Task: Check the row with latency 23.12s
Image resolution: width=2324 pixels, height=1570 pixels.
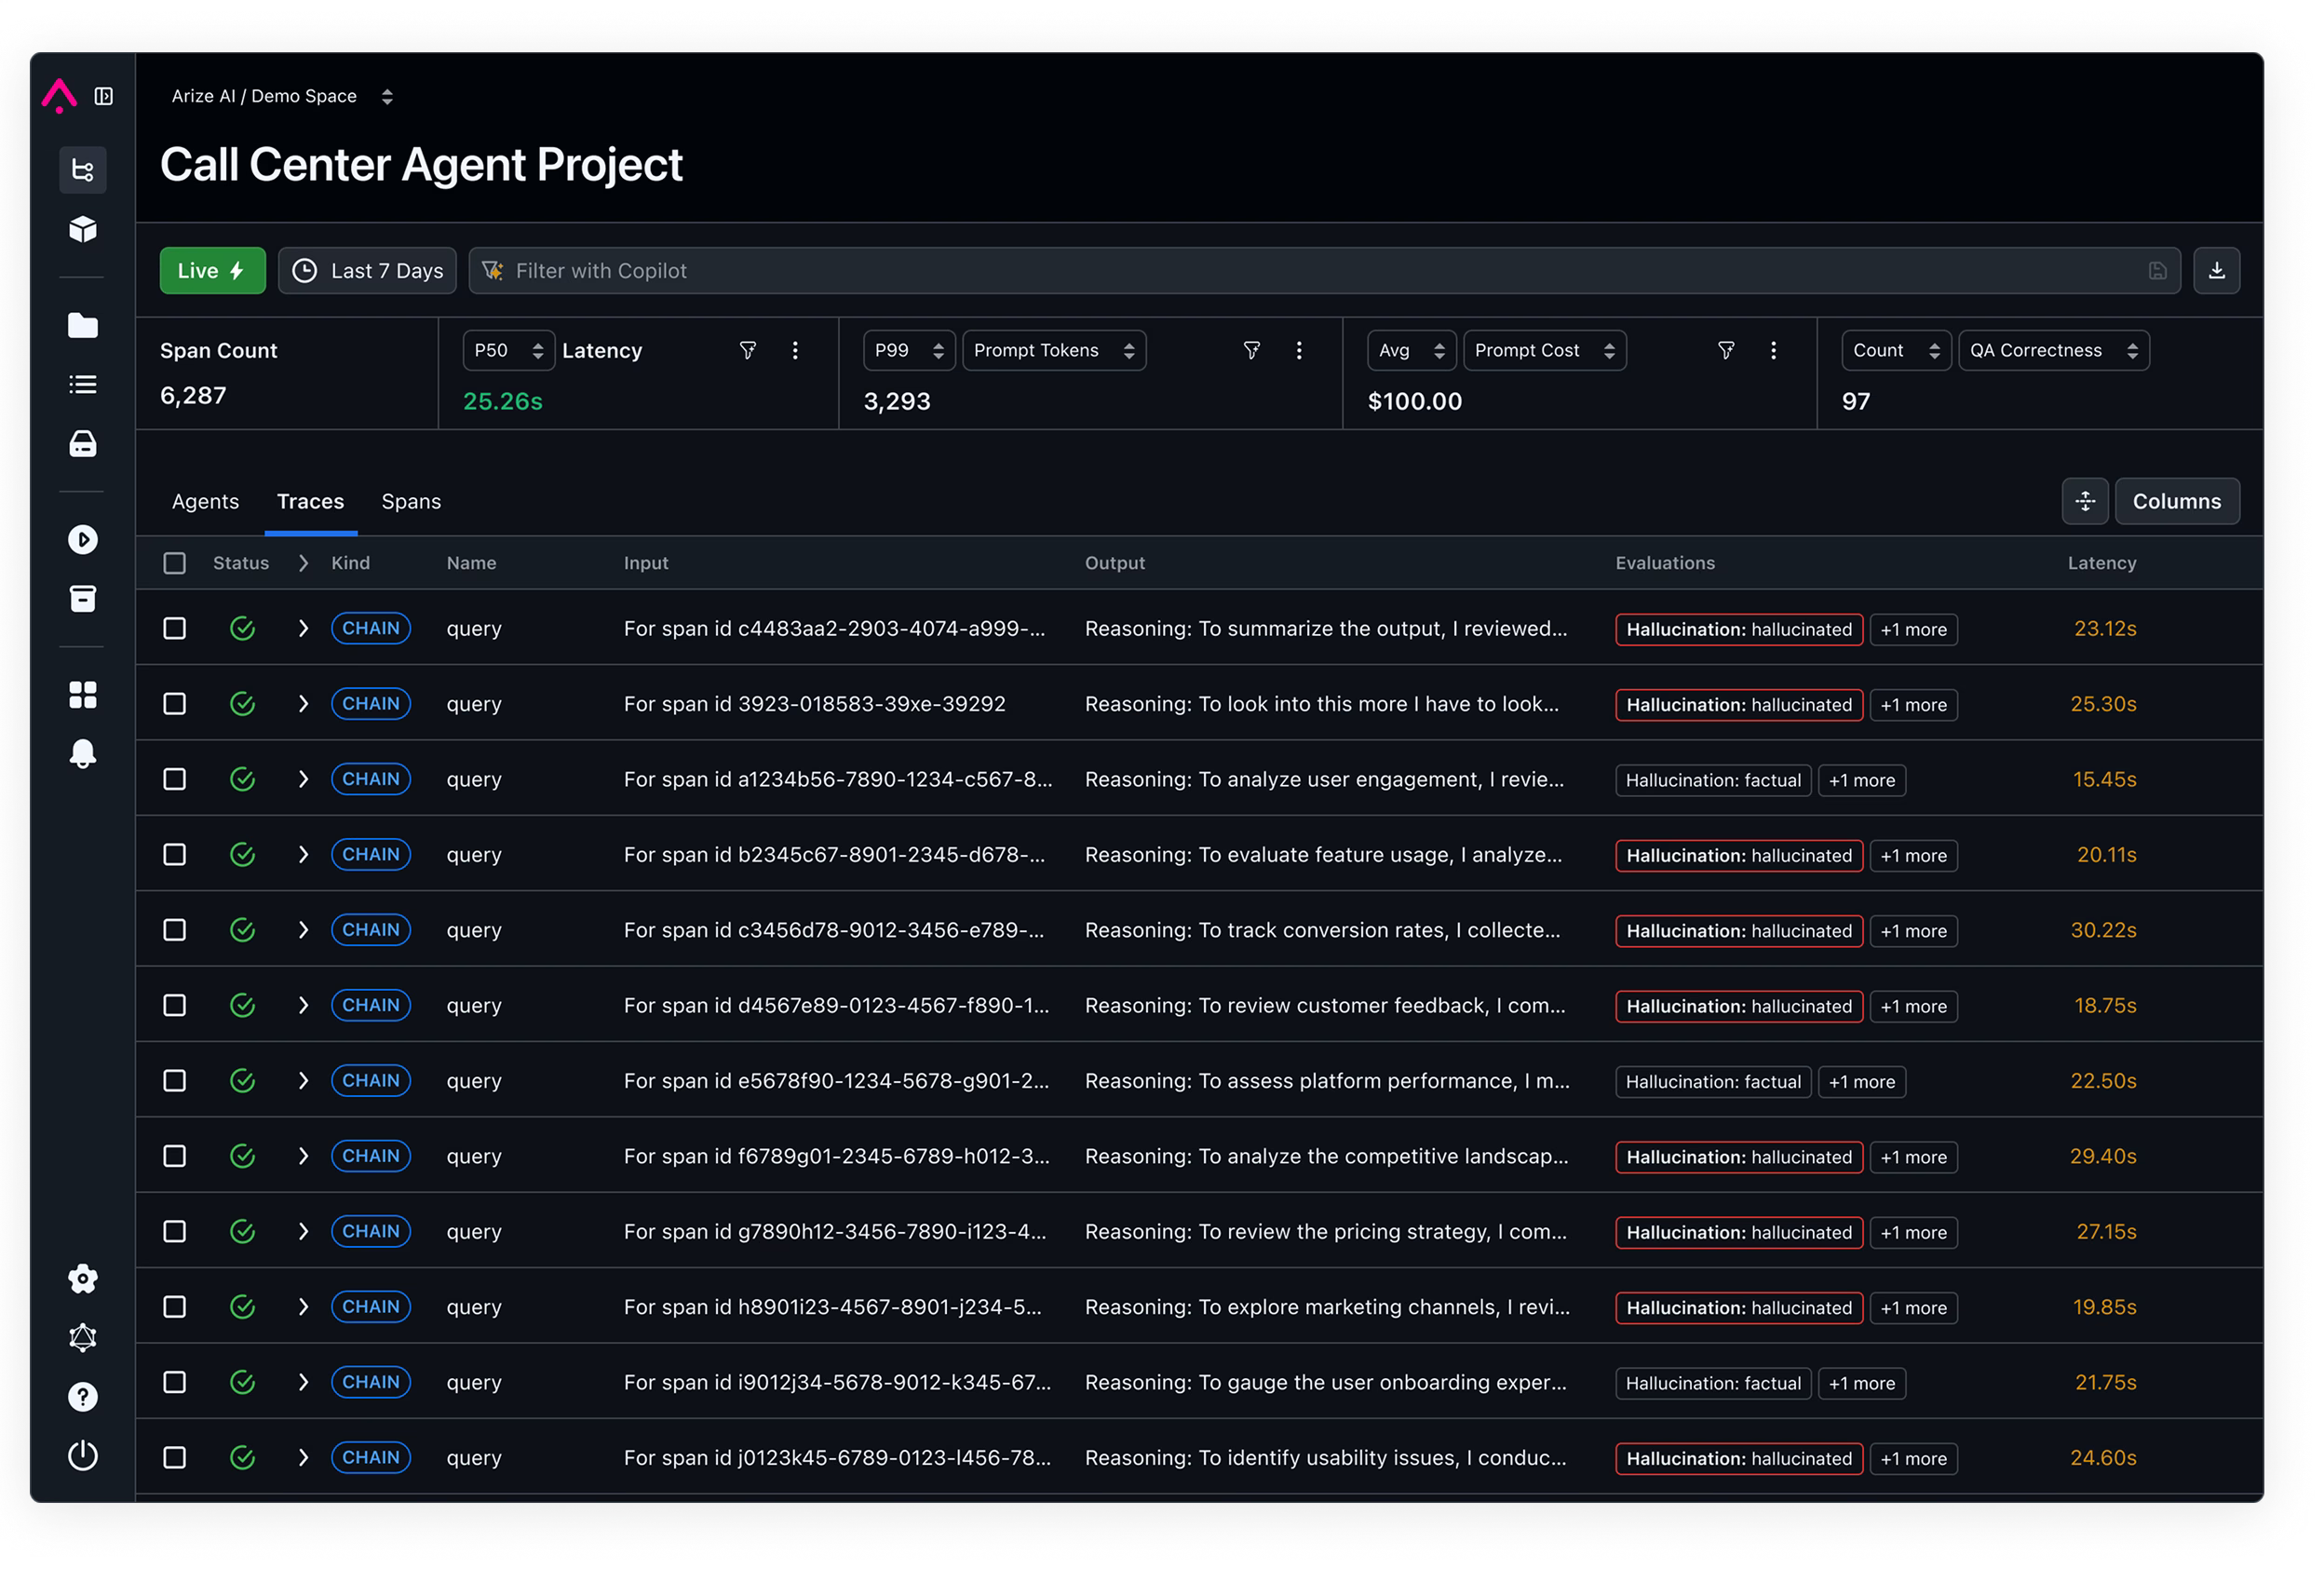Action: point(175,628)
